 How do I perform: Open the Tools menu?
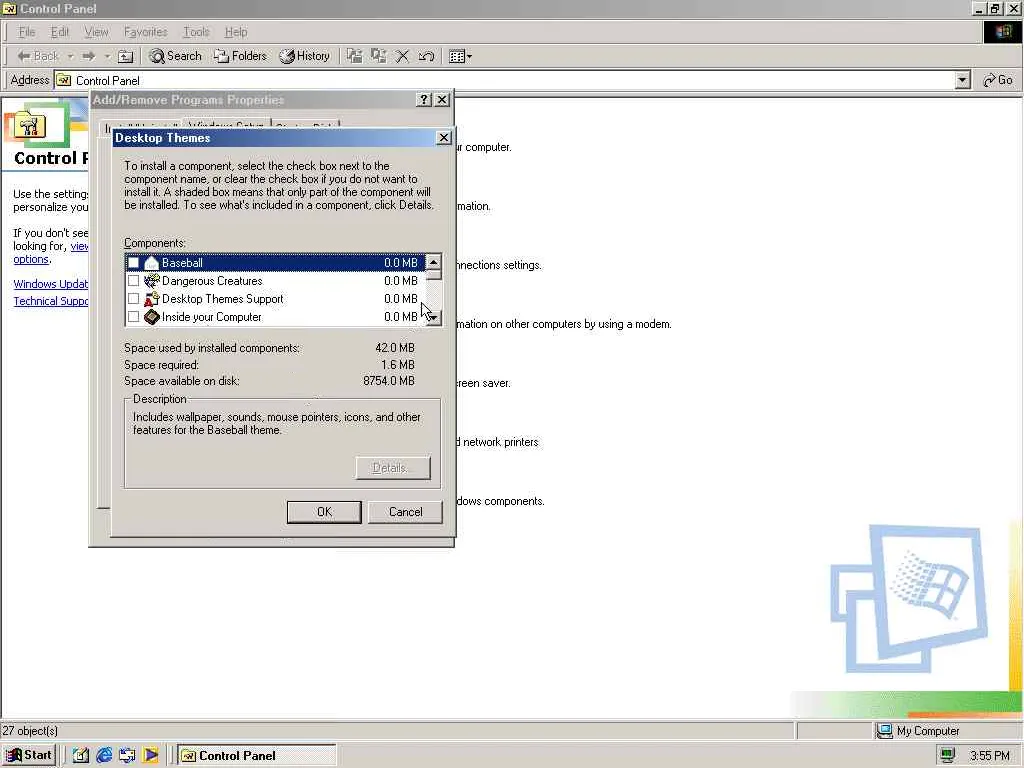(196, 32)
